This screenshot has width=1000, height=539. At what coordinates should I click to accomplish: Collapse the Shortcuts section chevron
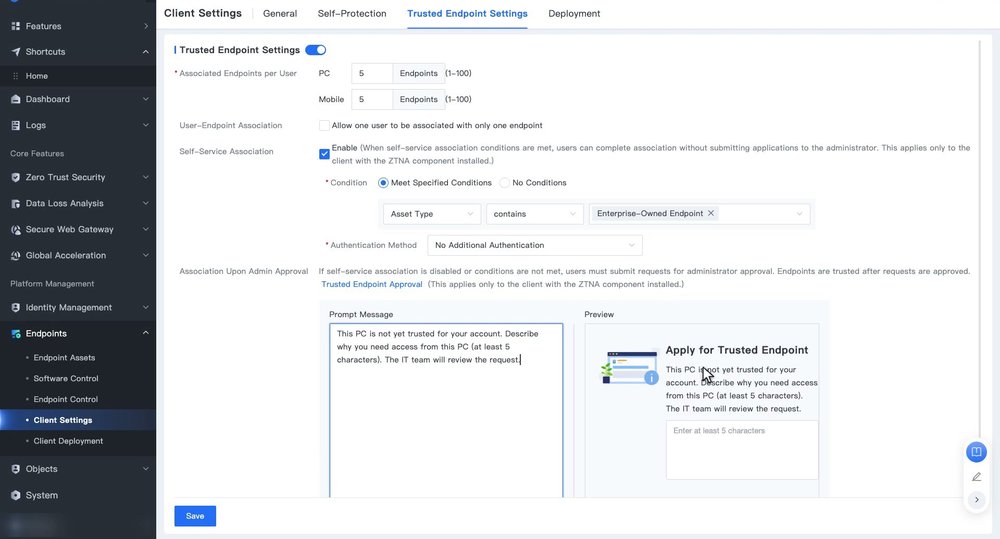[x=146, y=52]
